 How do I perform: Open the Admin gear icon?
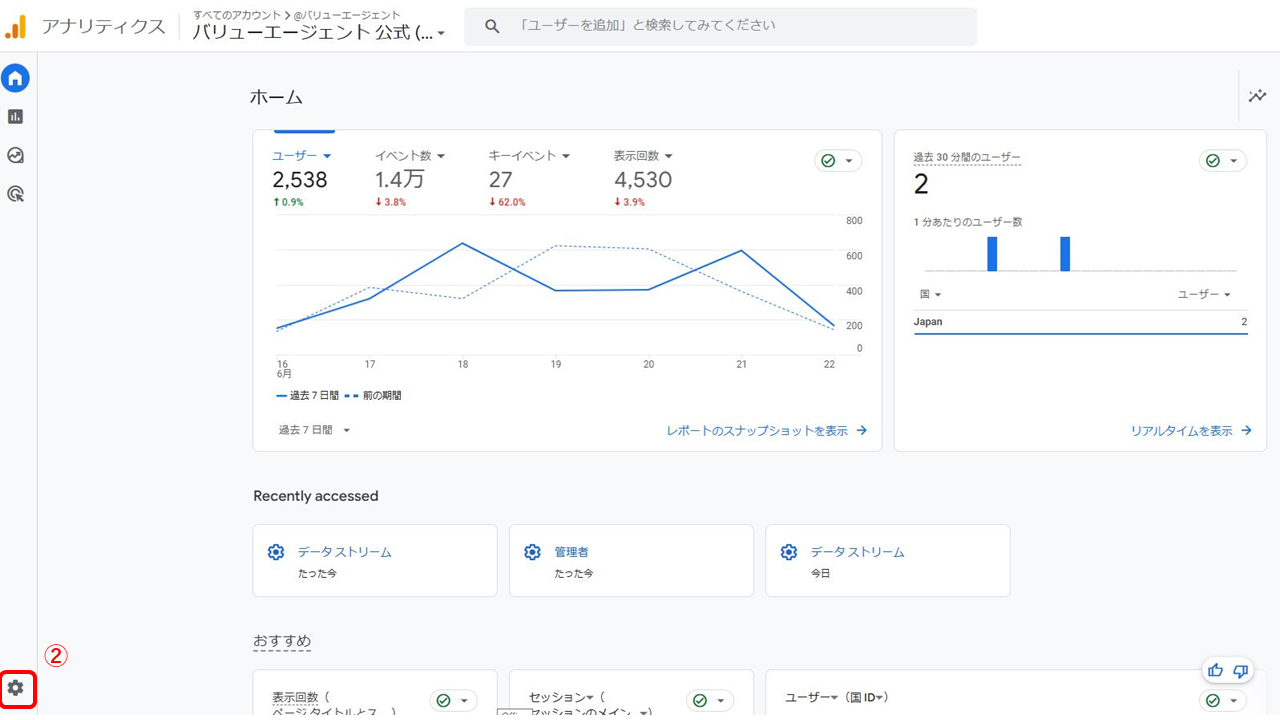pyautogui.click(x=16, y=688)
